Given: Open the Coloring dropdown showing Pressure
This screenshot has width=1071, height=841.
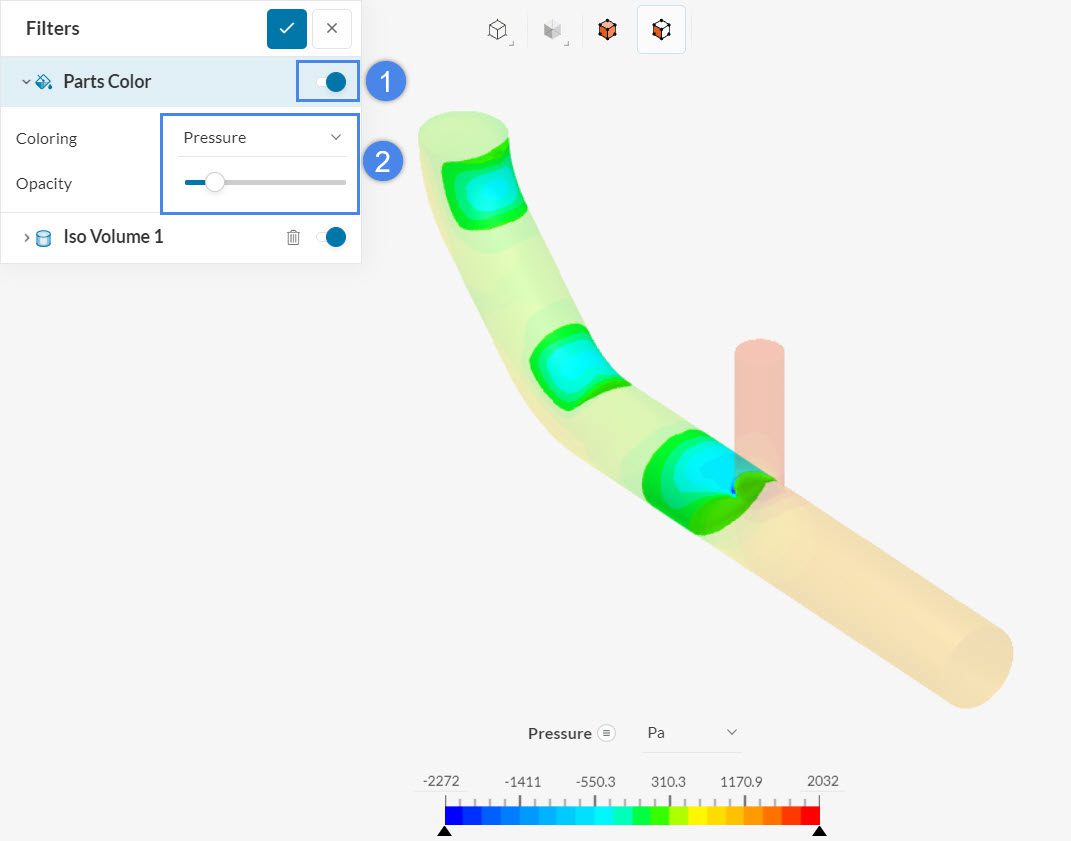Looking at the screenshot, I should [262, 138].
